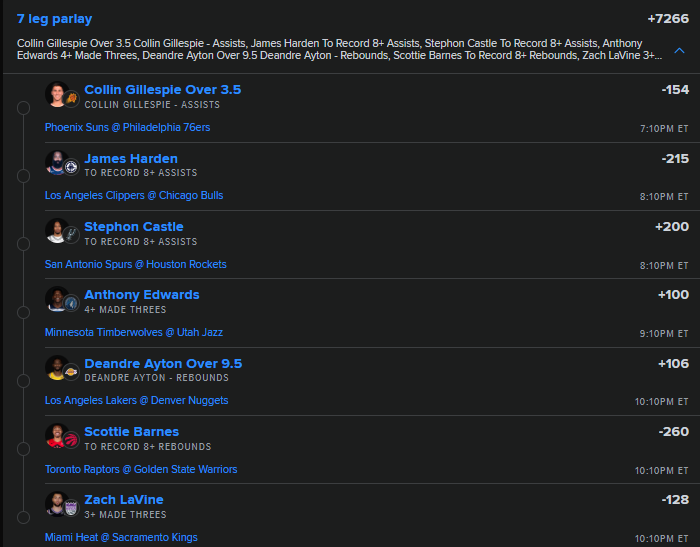The width and height of the screenshot is (700, 547).
Task: Click the 7:10PM ET game time
Action: pyautogui.click(x=664, y=129)
